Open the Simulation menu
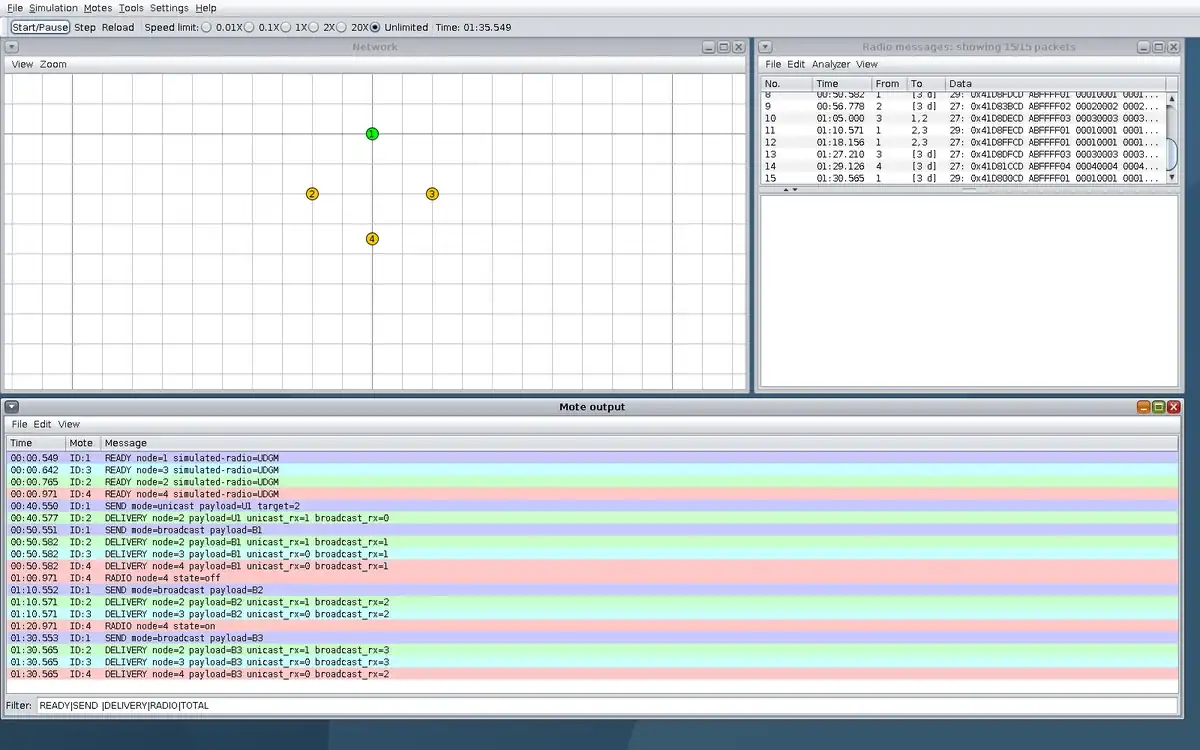This screenshot has height=750, width=1200. point(53,8)
